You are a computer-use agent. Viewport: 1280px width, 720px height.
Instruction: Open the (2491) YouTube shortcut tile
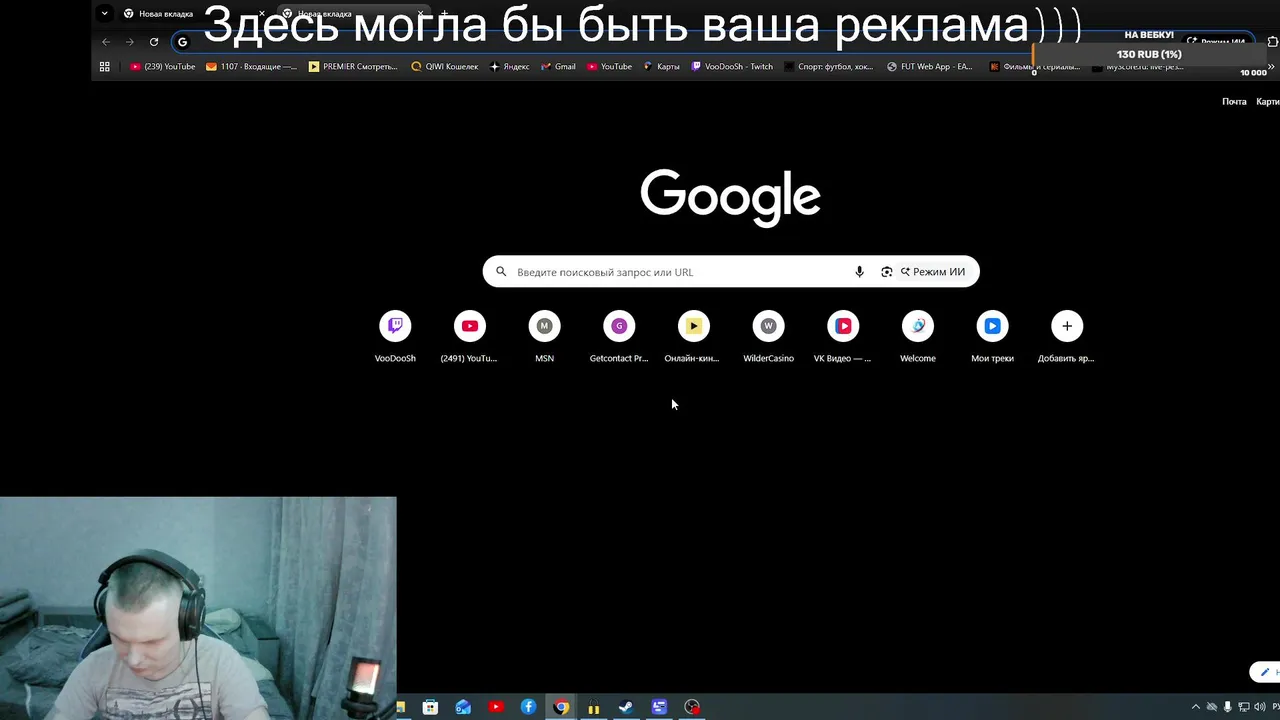click(469, 337)
